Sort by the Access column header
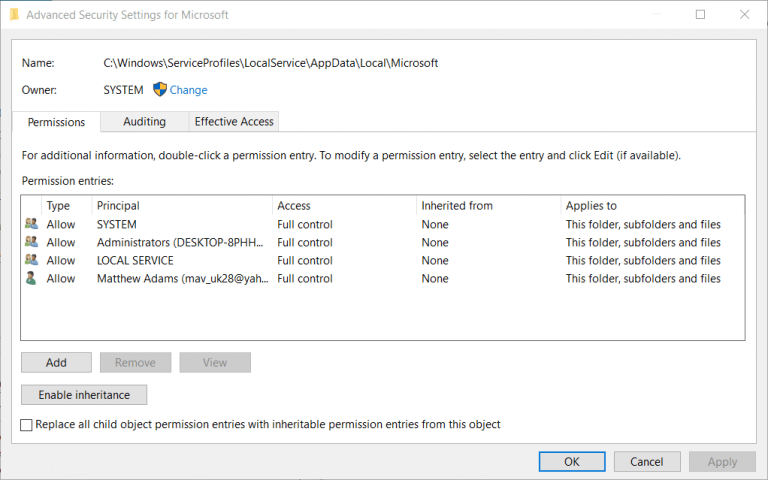This screenshot has width=768, height=480. tap(344, 206)
